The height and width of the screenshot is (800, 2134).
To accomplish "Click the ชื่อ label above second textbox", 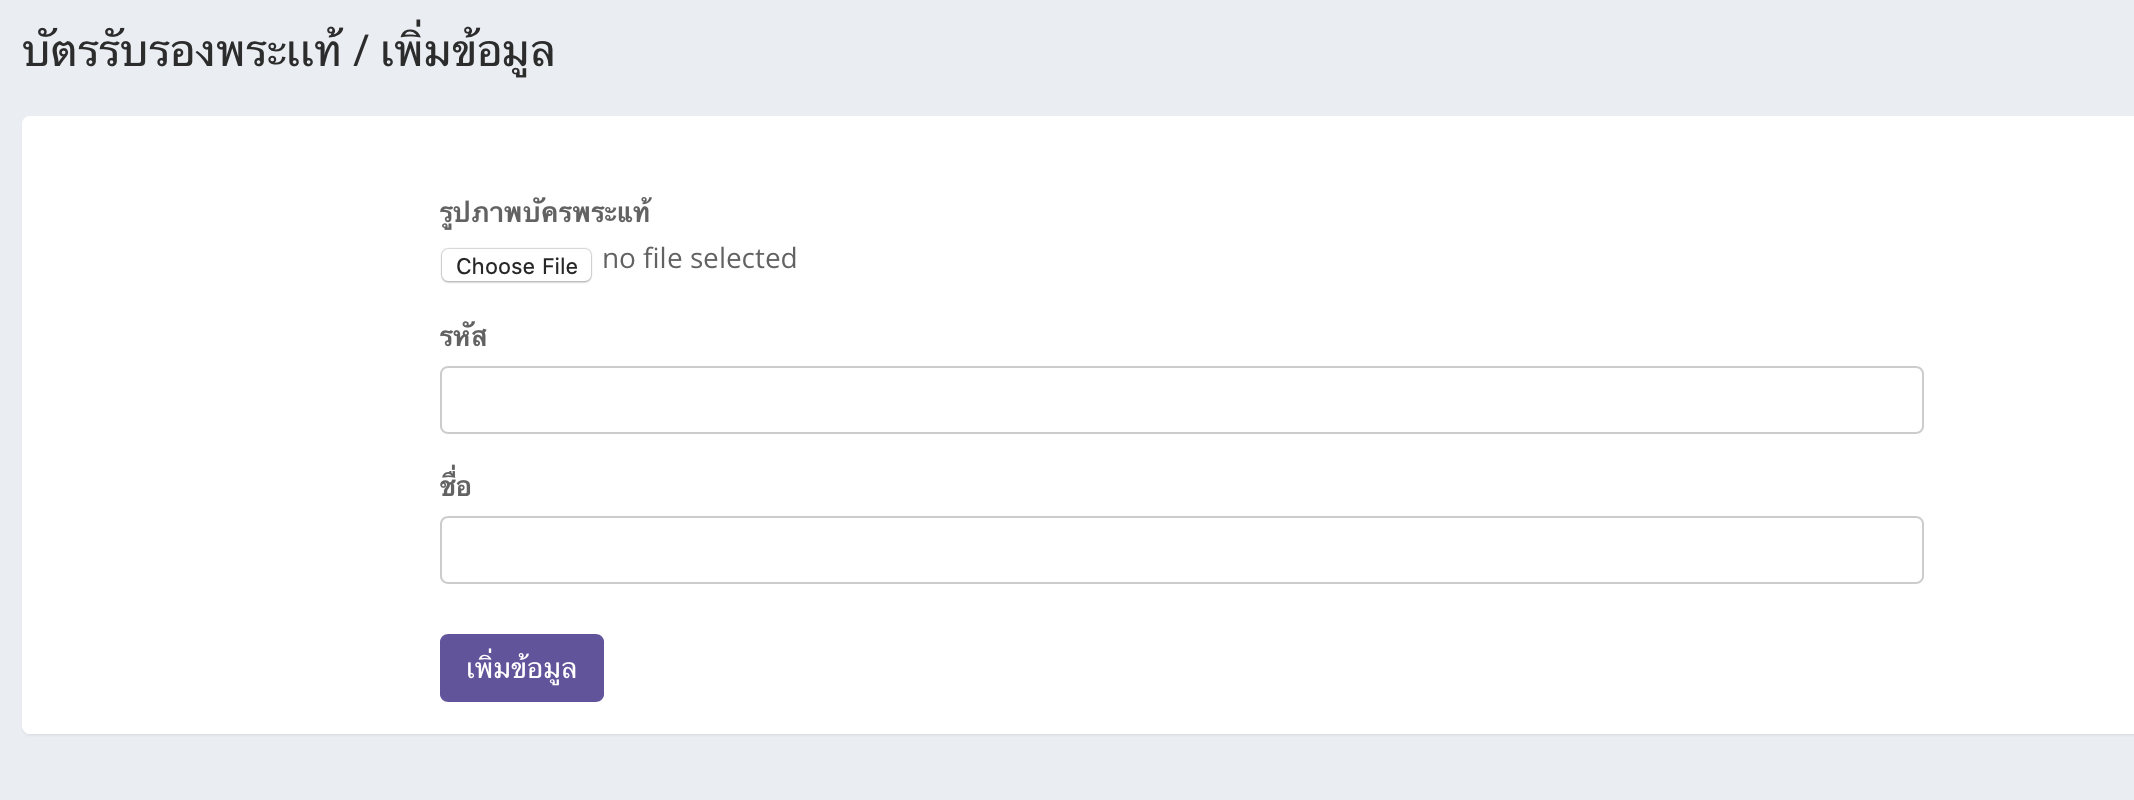I will tap(455, 486).
